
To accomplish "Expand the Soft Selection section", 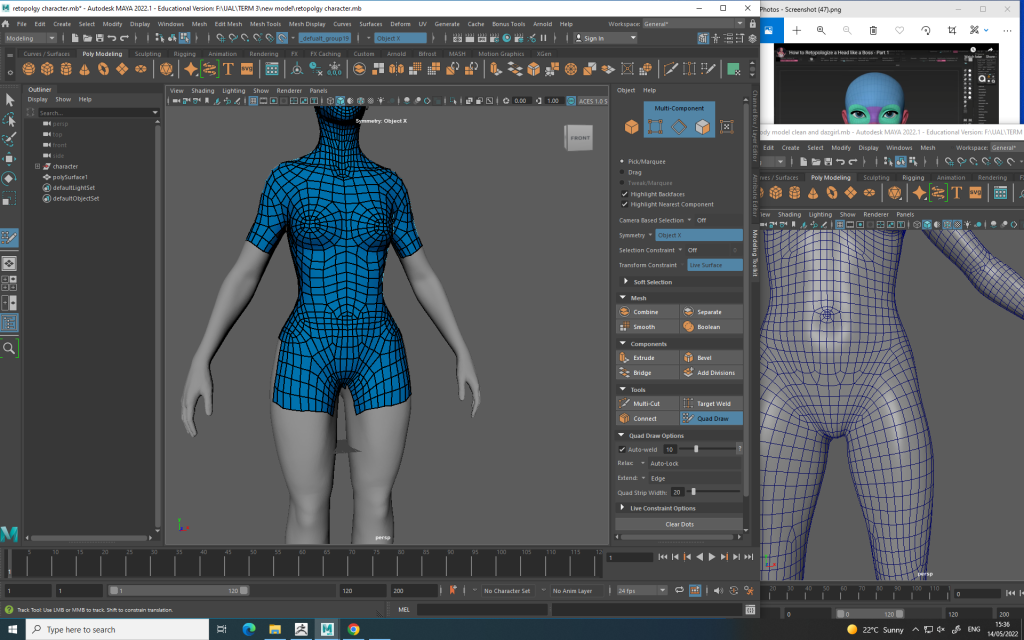I will (x=652, y=282).
